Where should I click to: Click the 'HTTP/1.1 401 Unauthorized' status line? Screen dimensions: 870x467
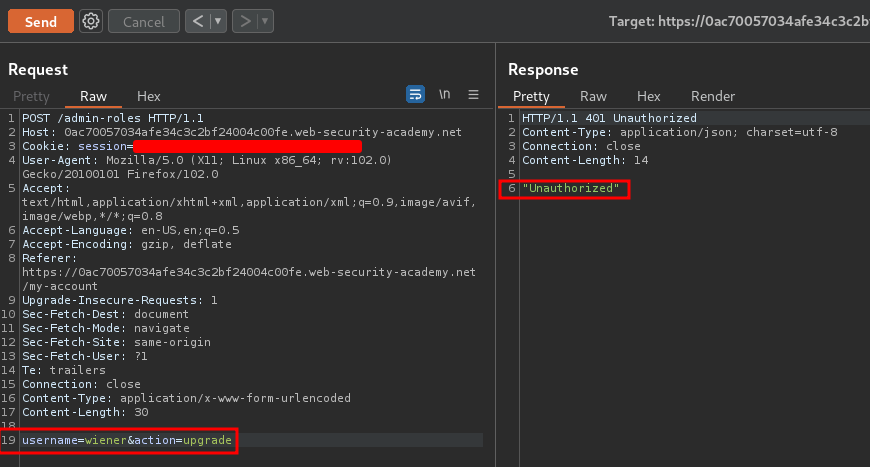(609, 118)
